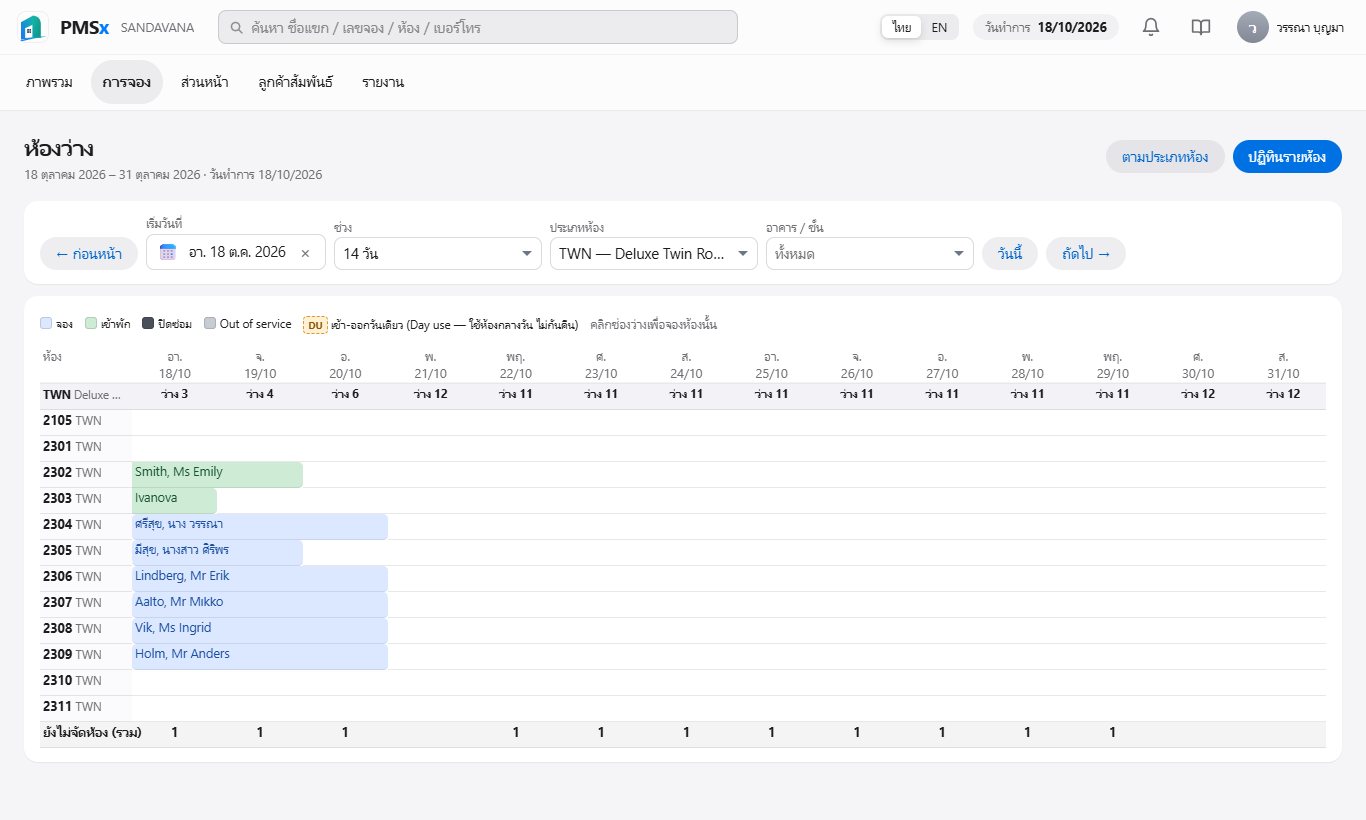Click the เข้าพัก legend color swatch
This screenshot has width=1366, height=820.
click(91, 324)
